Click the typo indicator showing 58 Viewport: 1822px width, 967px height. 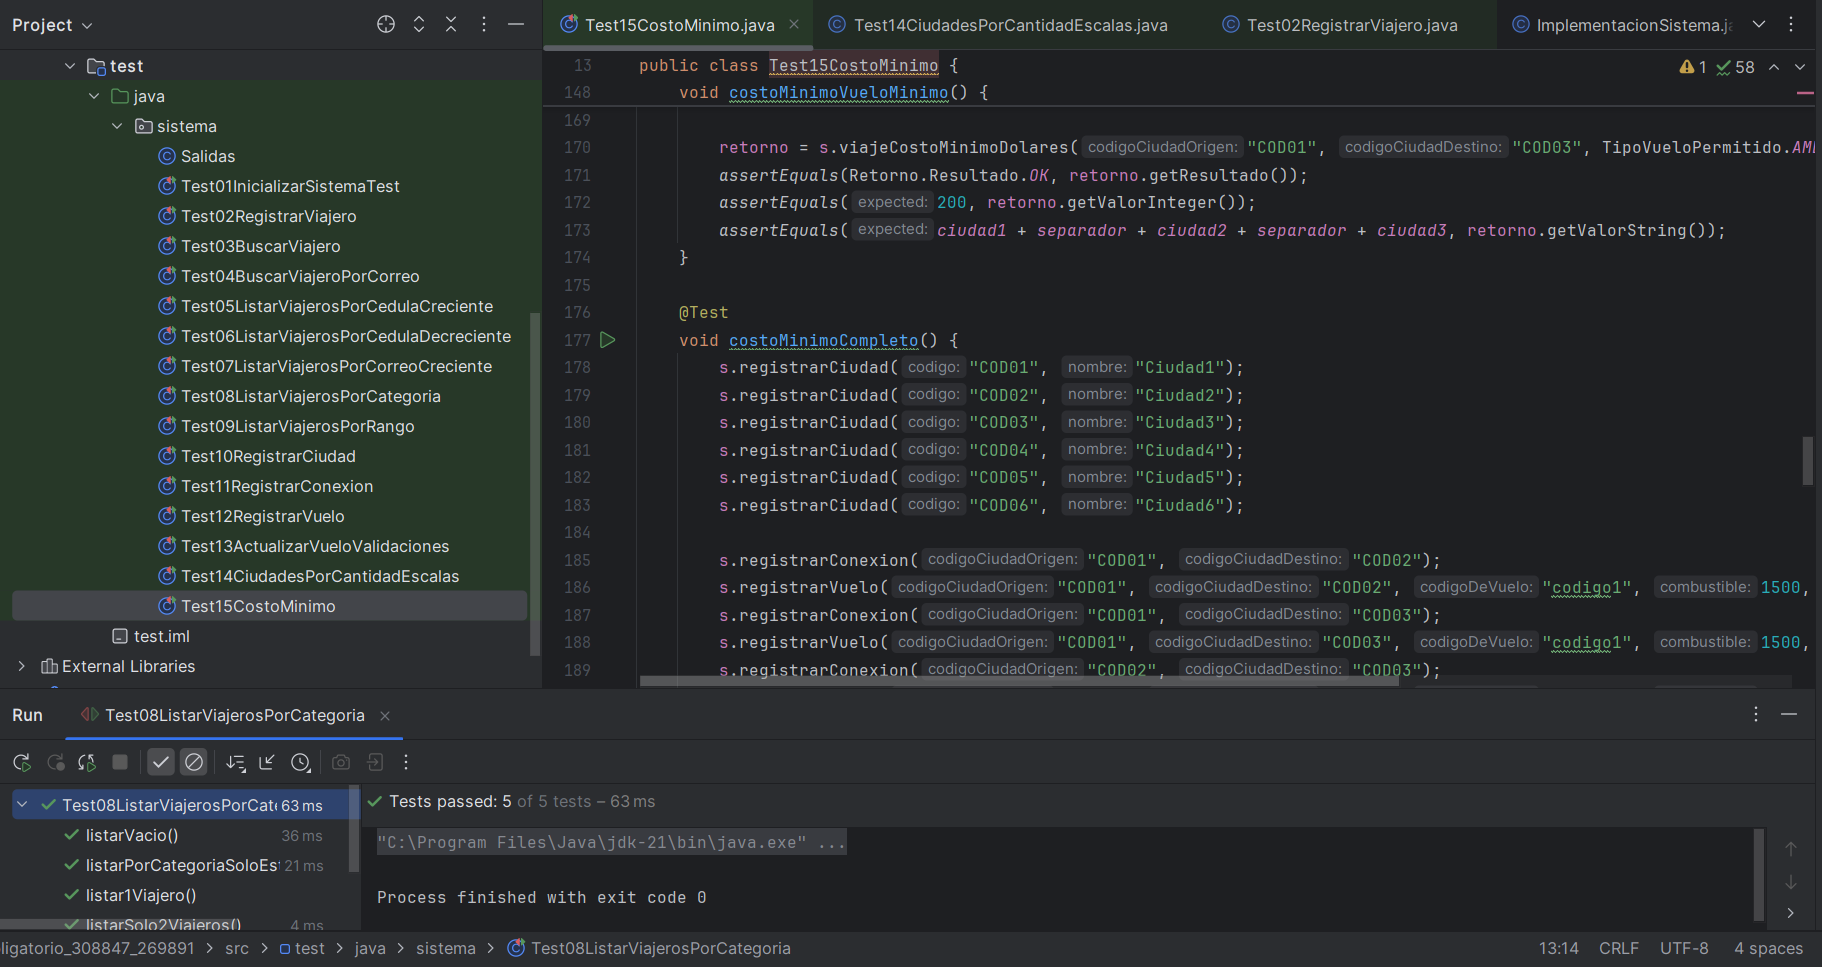[x=1736, y=67]
